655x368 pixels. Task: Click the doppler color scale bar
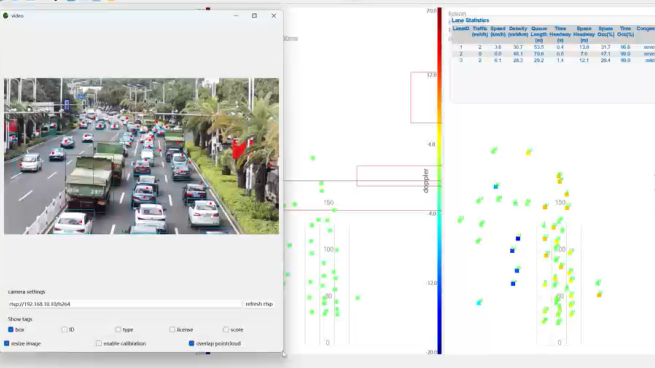439,181
